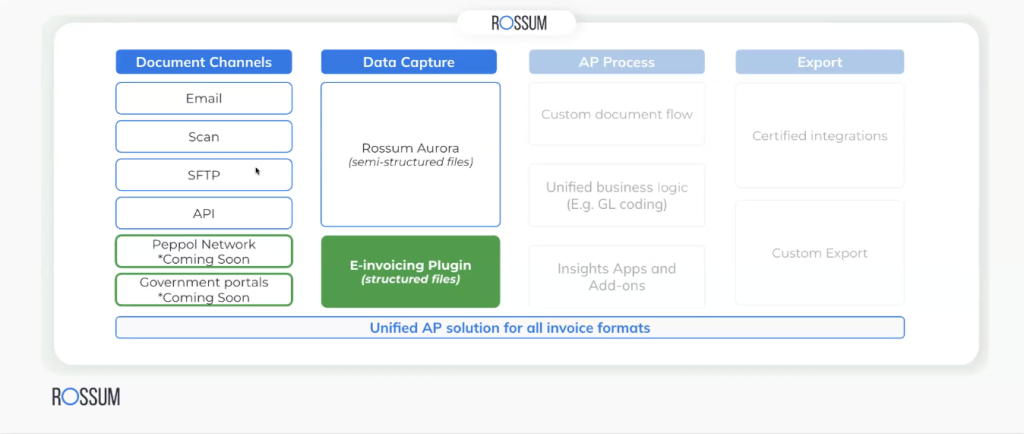Click the green E-invoicing Plugin box

[x=410, y=271]
